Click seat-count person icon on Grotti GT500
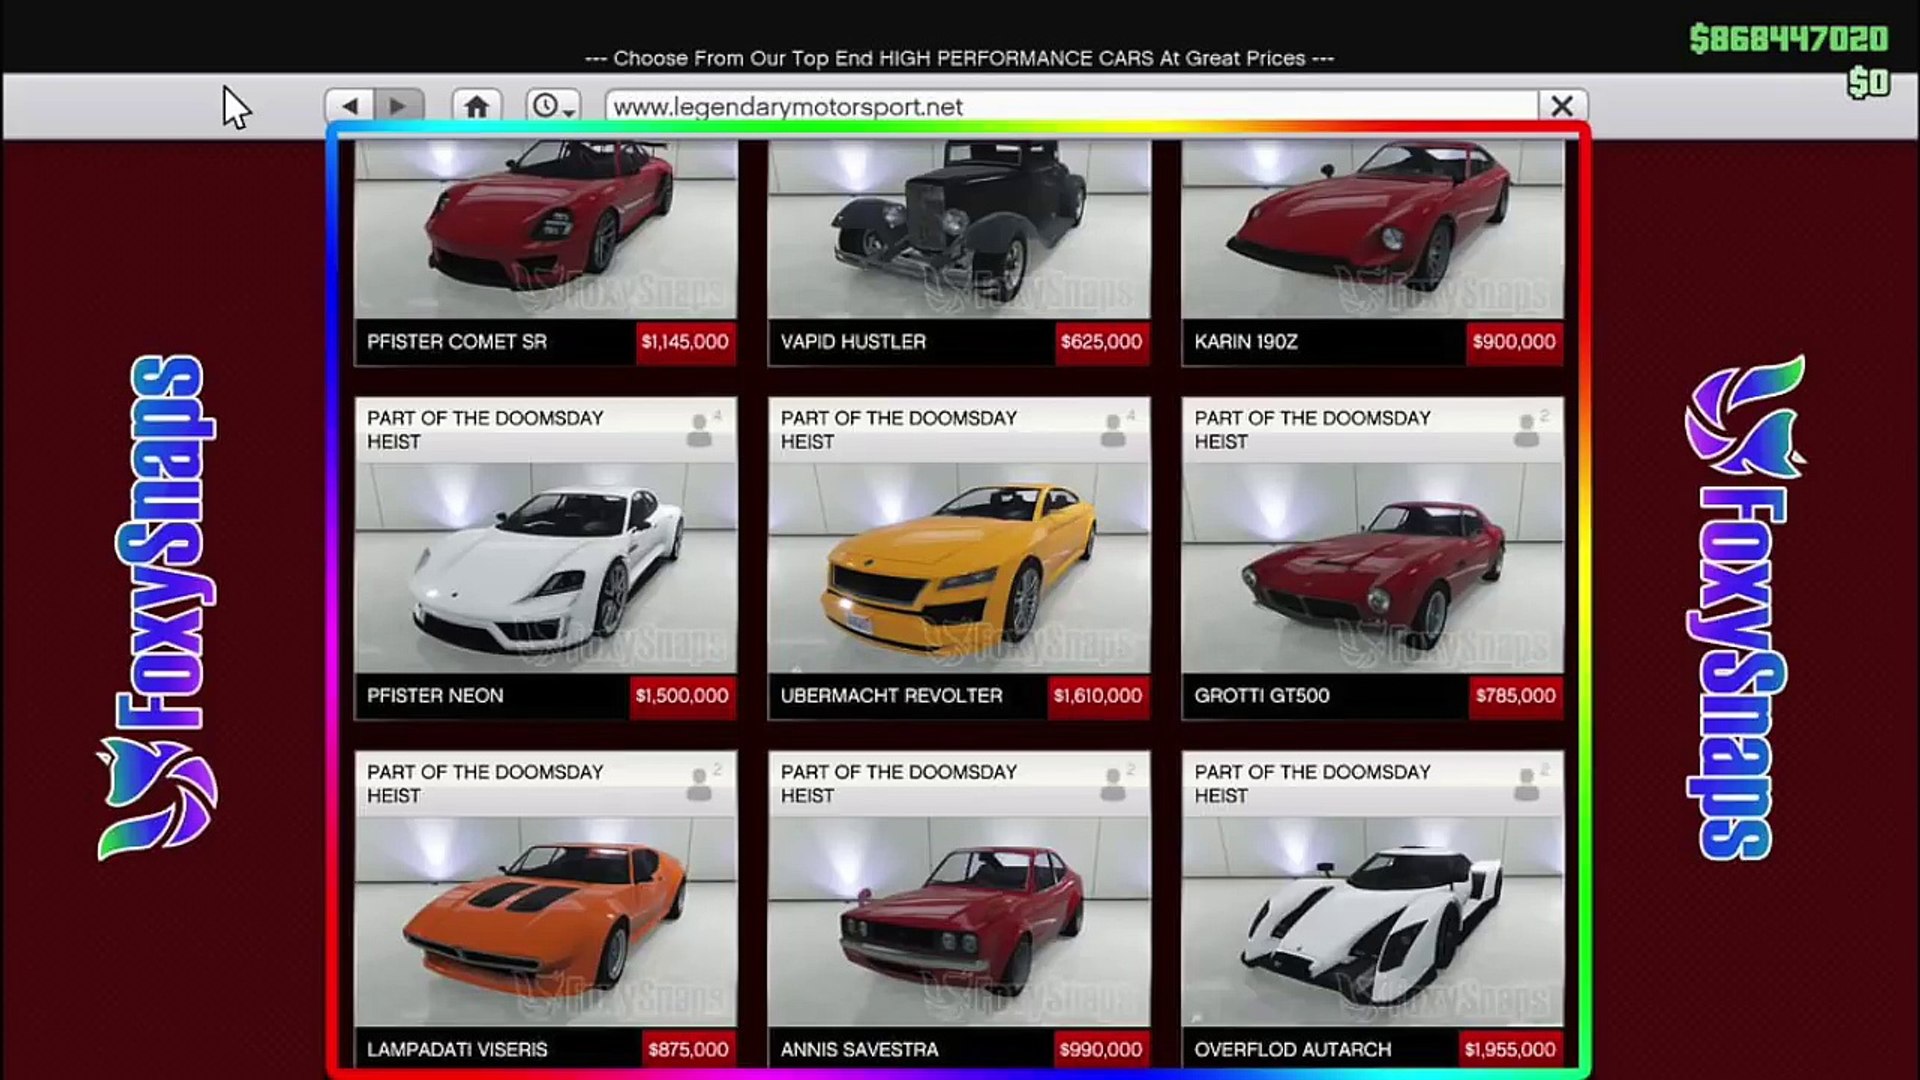Screen dimensions: 1920x1080 (1526, 431)
